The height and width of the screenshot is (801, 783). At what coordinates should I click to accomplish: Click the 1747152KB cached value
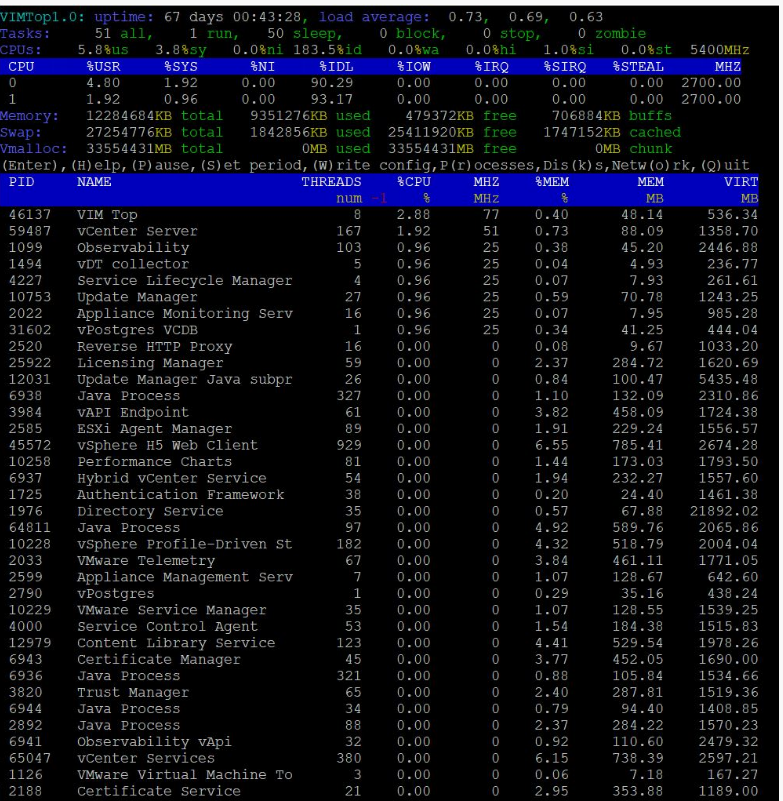pos(582,132)
